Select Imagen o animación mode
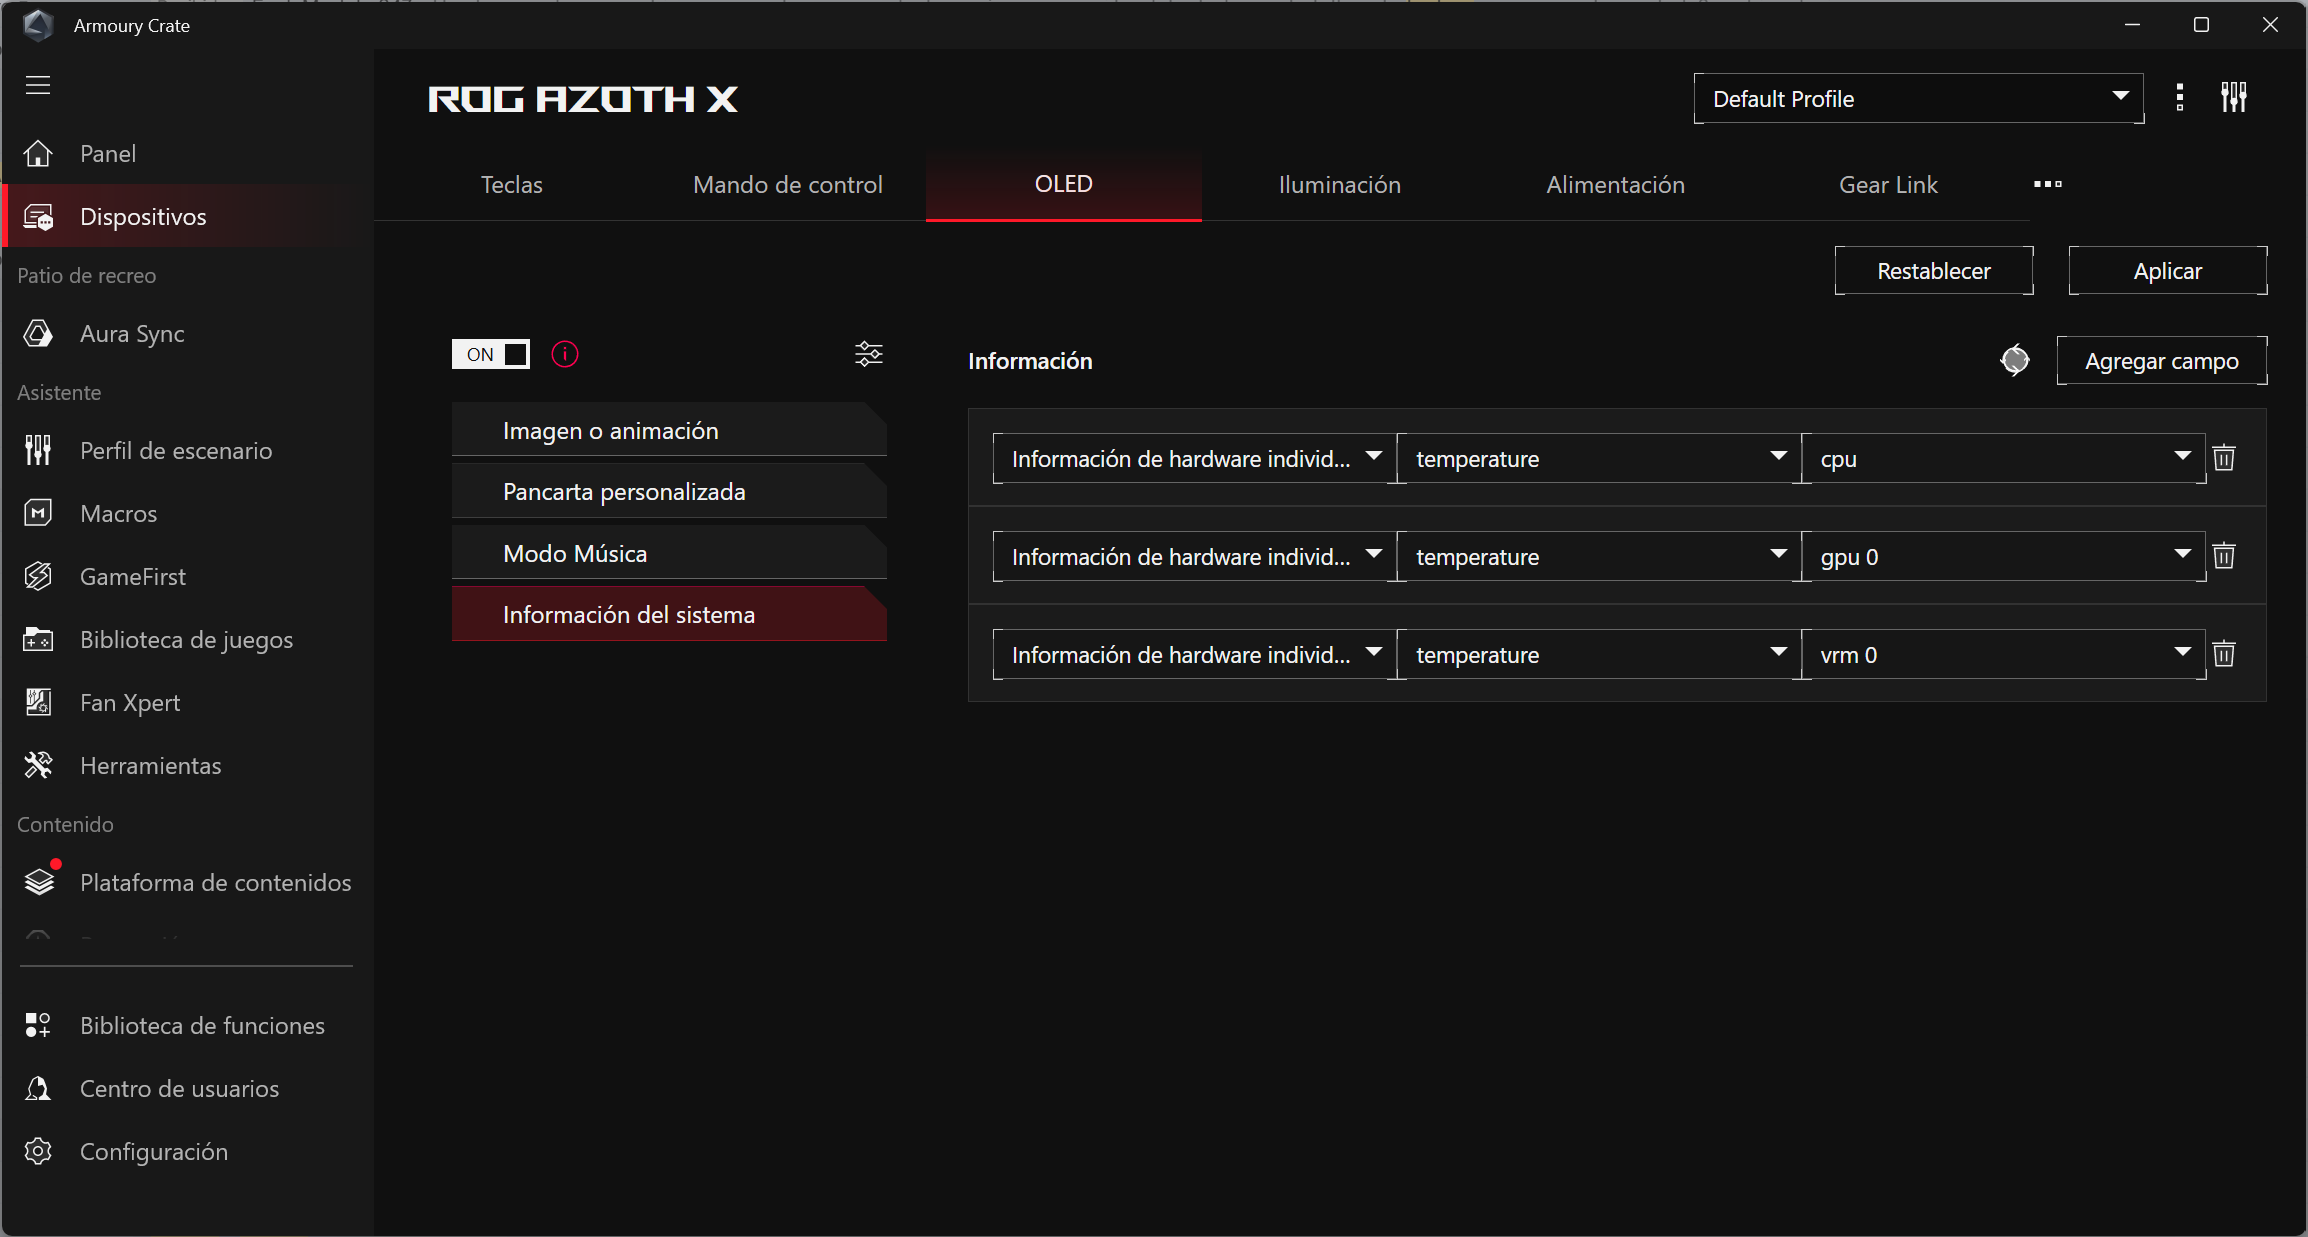The width and height of the screenshot is (2308, 1237). point(669,430)
